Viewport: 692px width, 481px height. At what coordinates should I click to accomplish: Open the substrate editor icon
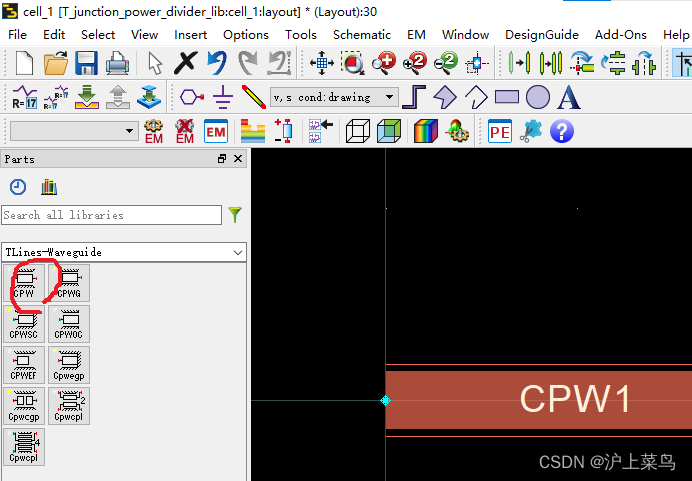point(253,132)
